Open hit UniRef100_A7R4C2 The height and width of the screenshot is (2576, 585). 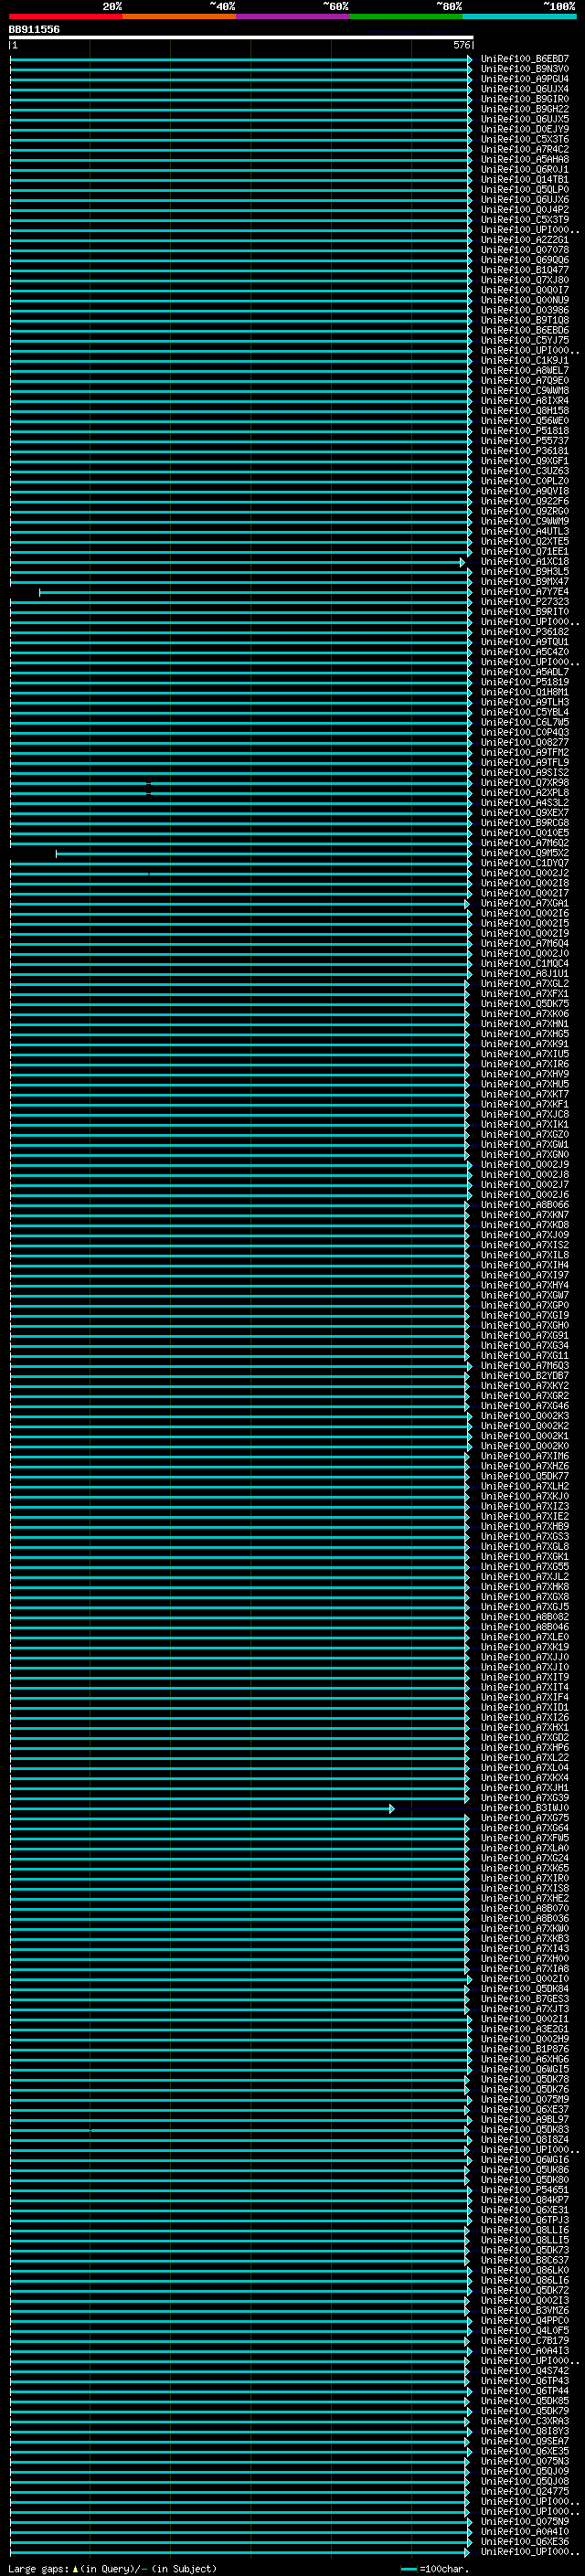525,149
